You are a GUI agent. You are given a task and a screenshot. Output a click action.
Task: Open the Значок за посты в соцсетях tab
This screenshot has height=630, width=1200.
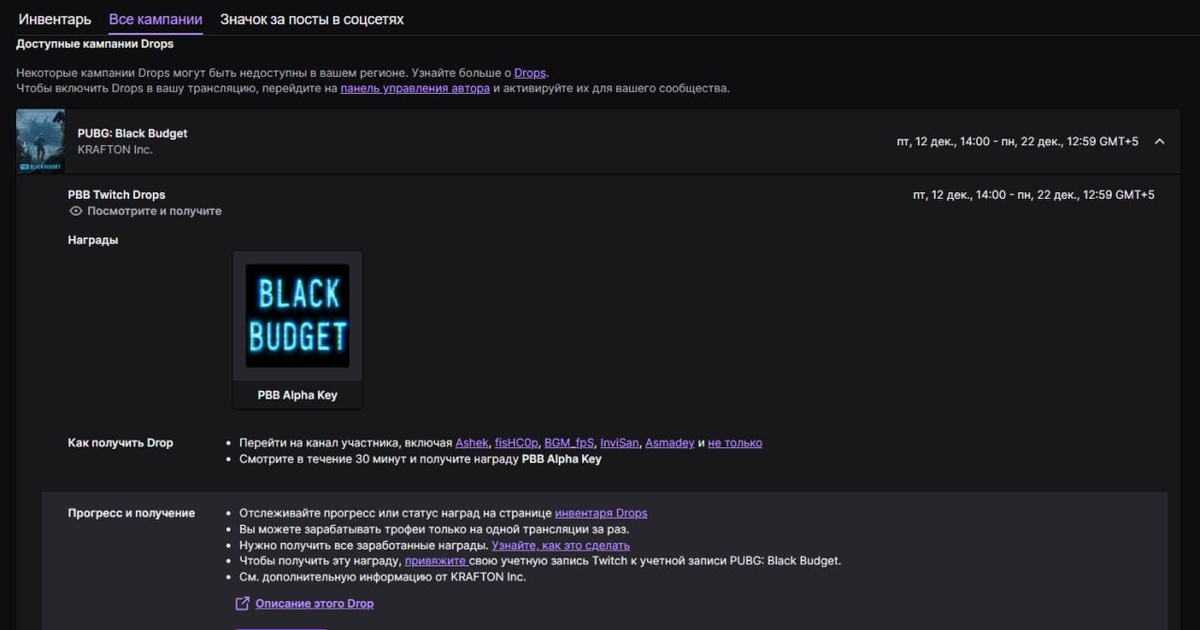point(312,19)
